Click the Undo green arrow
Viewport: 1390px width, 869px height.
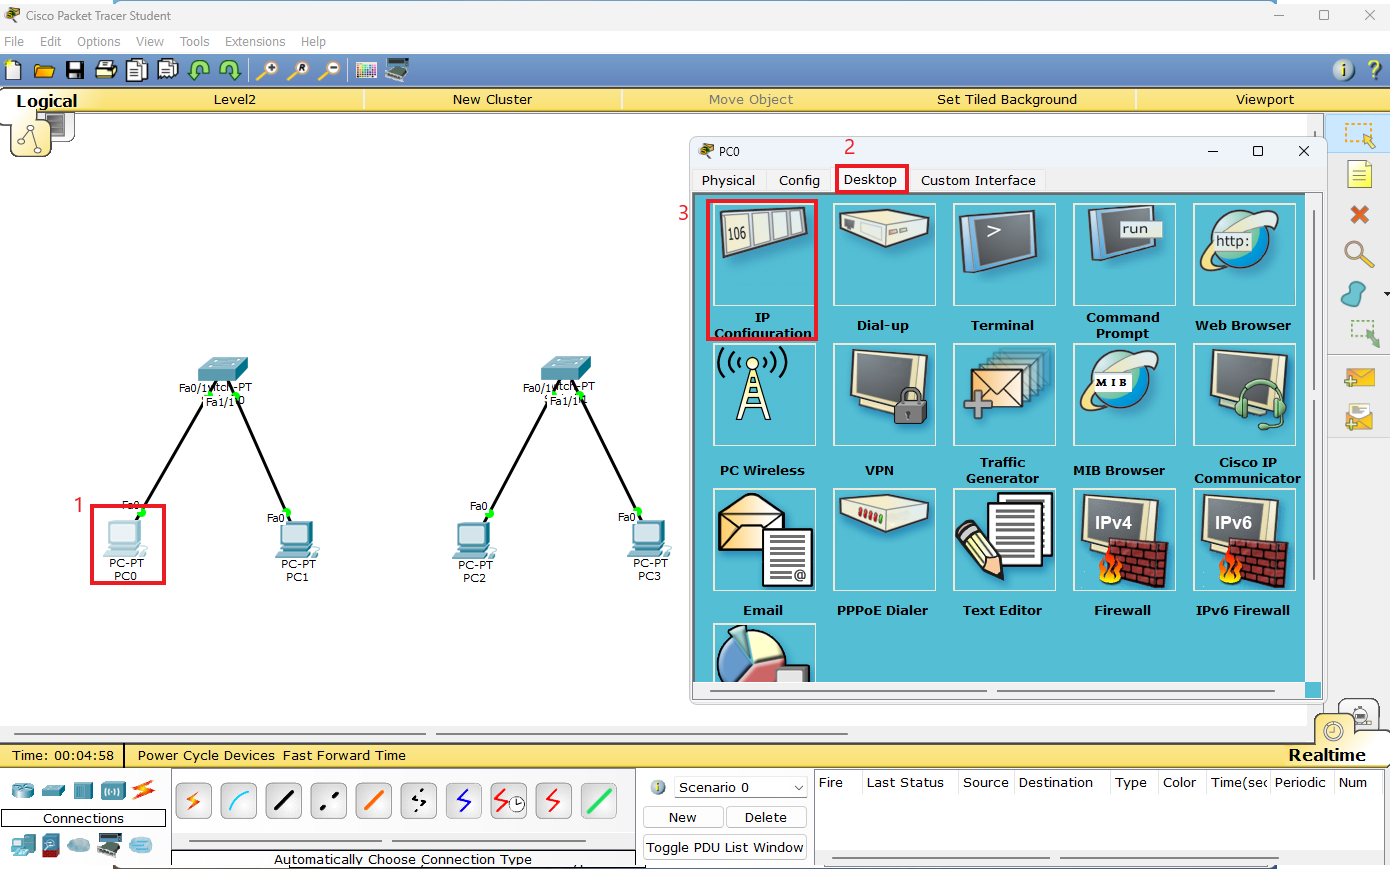point(199,70)
